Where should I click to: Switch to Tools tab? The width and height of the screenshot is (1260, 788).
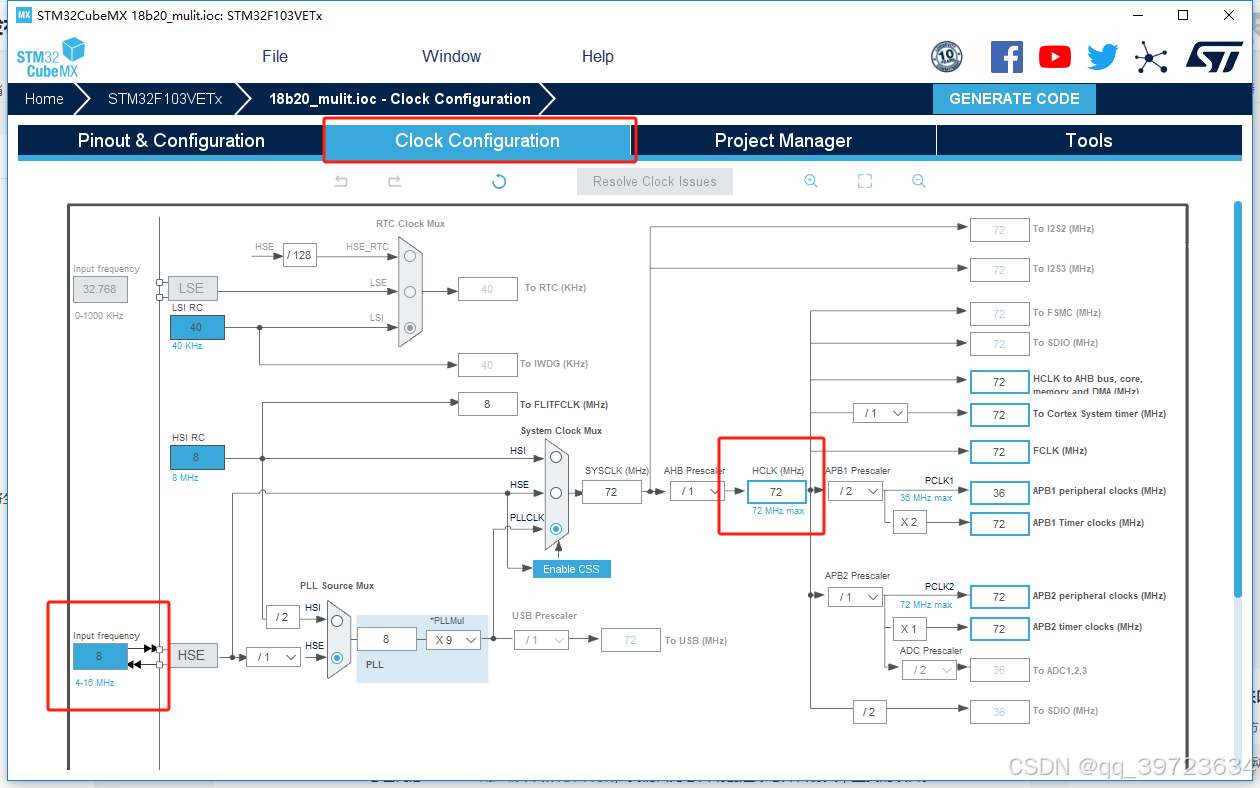(x=1089, y=141)
